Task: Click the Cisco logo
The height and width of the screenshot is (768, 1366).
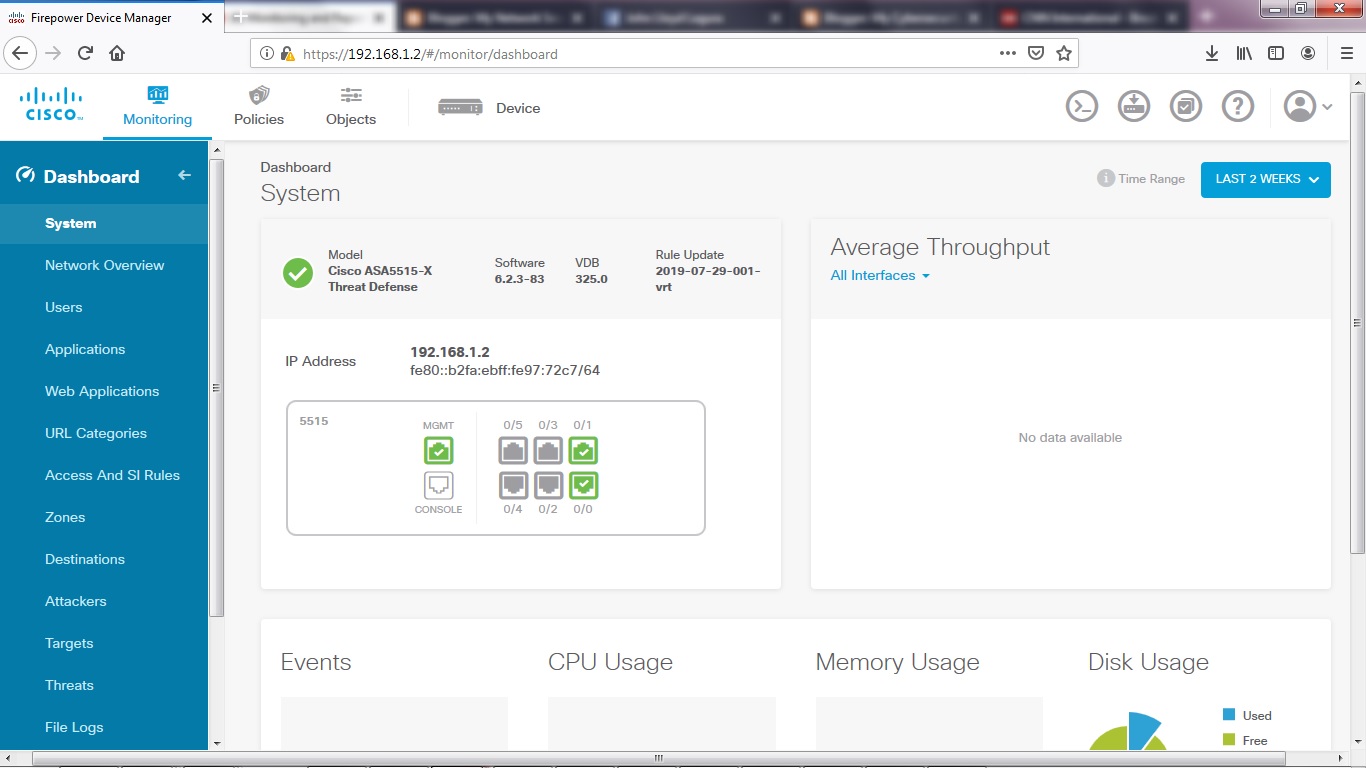Action: click(50, 104)
